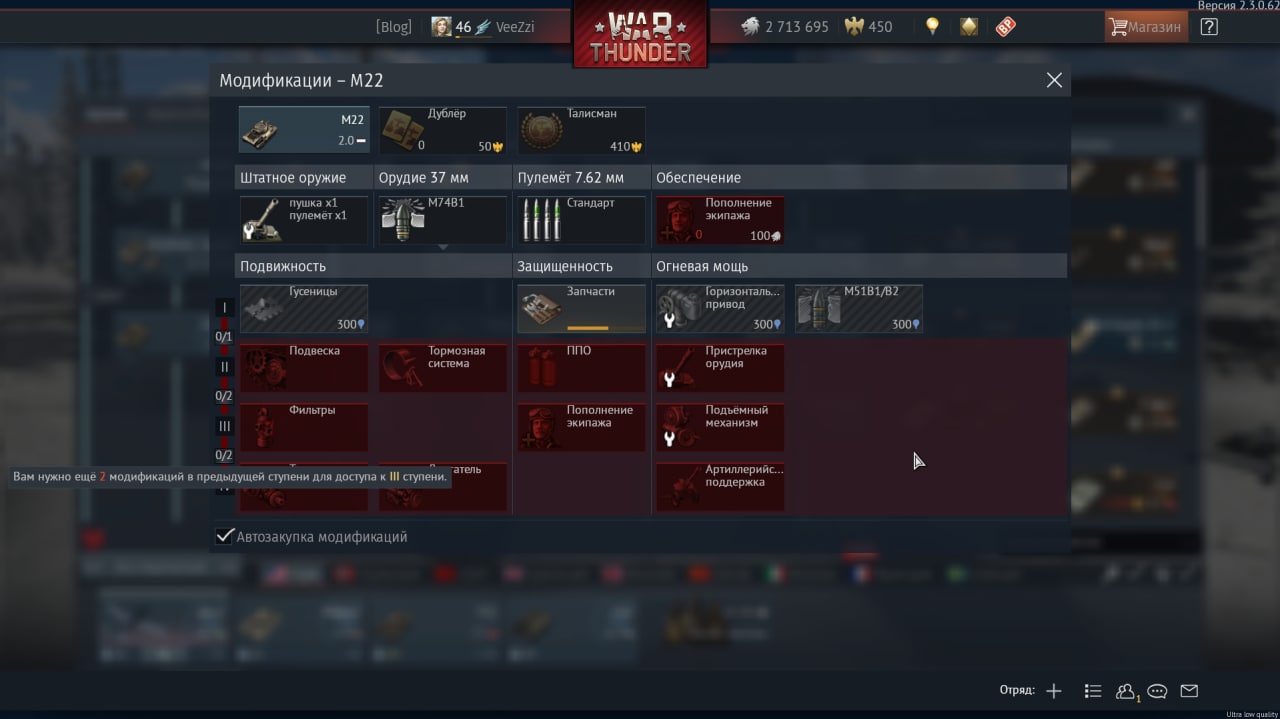Select the Запчасти modification
The image size is (1280, 719).
click(x=581, y=308)
